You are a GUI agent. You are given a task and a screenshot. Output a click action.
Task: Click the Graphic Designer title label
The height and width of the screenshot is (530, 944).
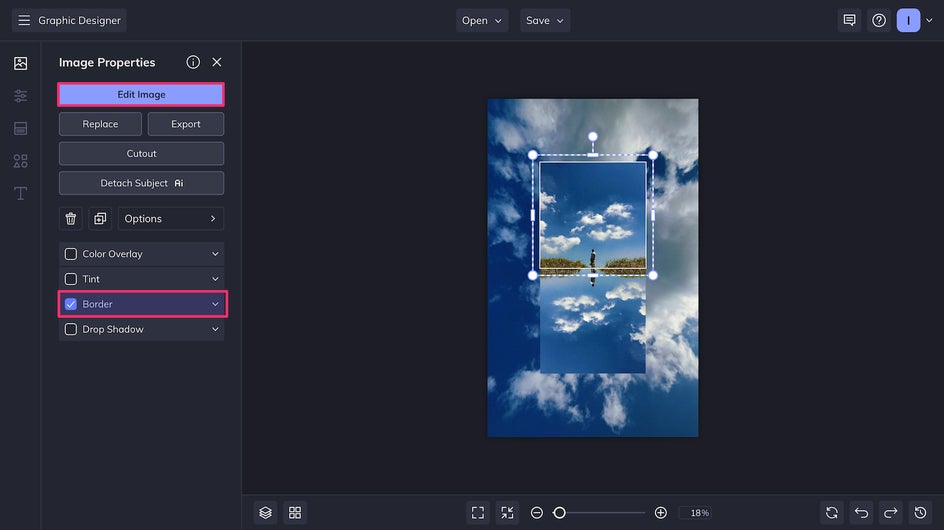pyautogui.click(x=79, y=20)
